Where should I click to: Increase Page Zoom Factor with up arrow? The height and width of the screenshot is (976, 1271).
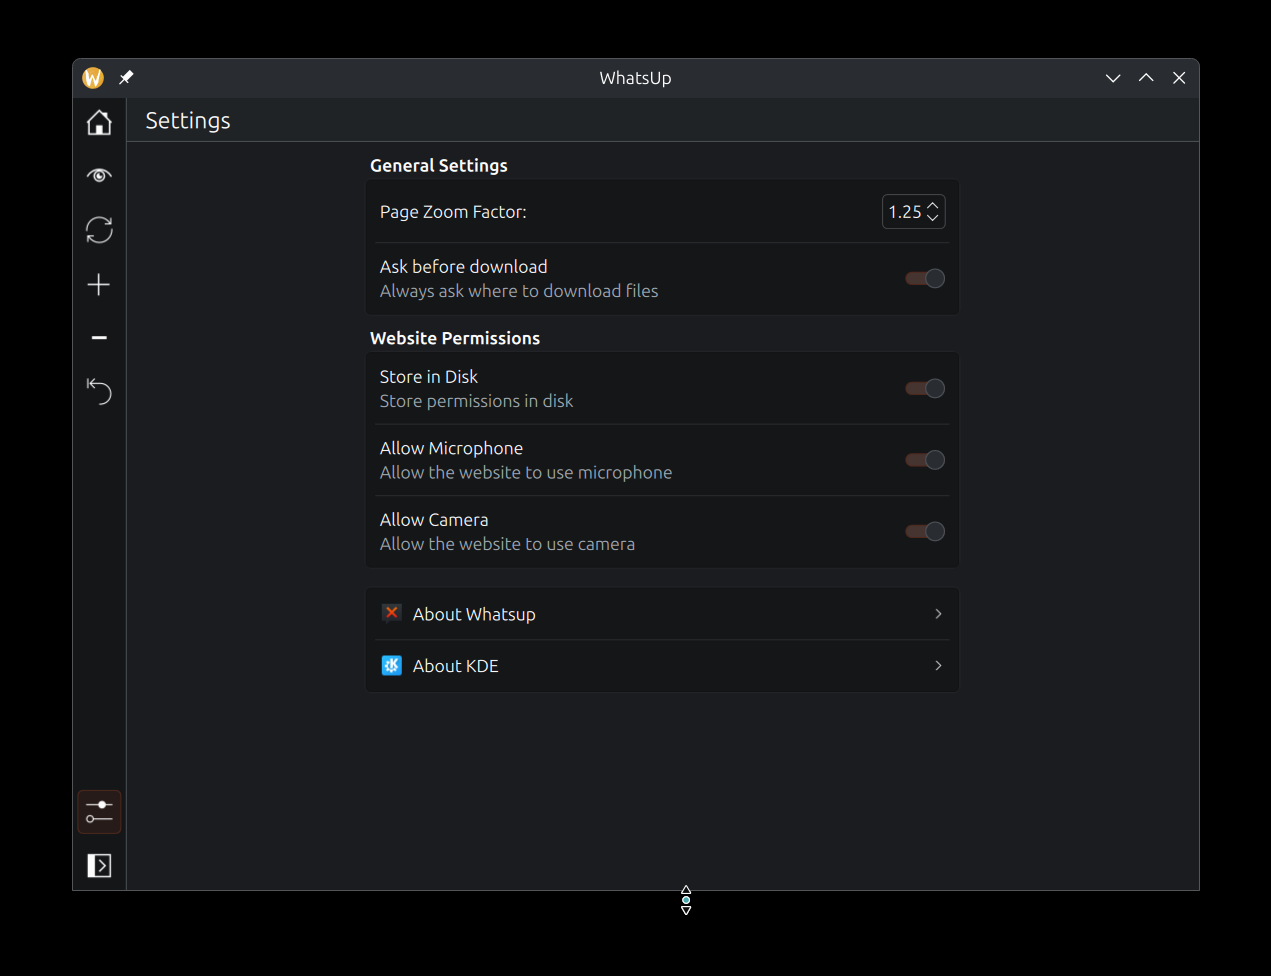click(933, 205)
